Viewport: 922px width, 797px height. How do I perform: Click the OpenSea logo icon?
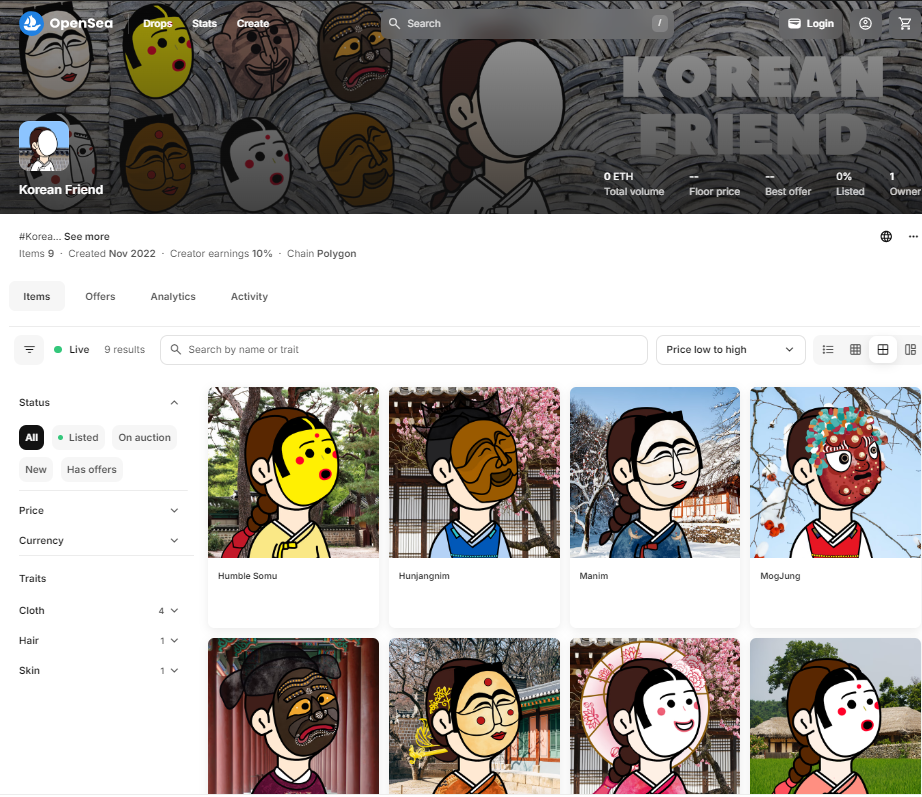[x=31, y=23]
